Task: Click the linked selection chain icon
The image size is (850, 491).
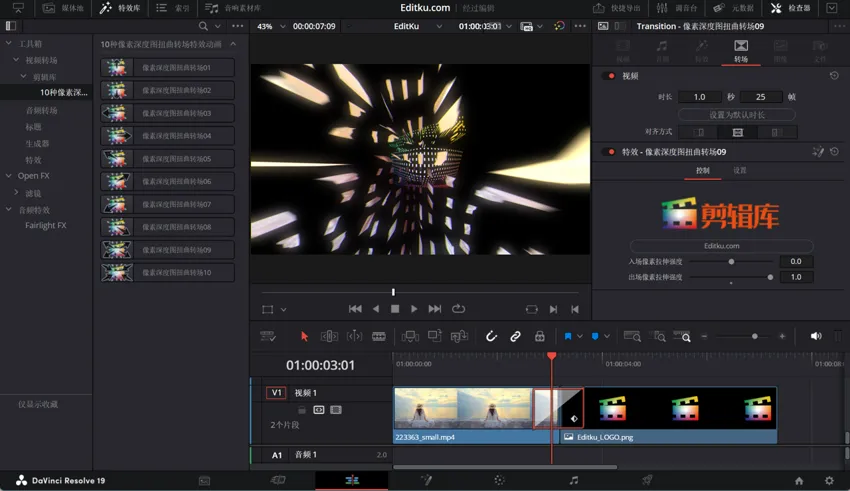Action: 515,337
